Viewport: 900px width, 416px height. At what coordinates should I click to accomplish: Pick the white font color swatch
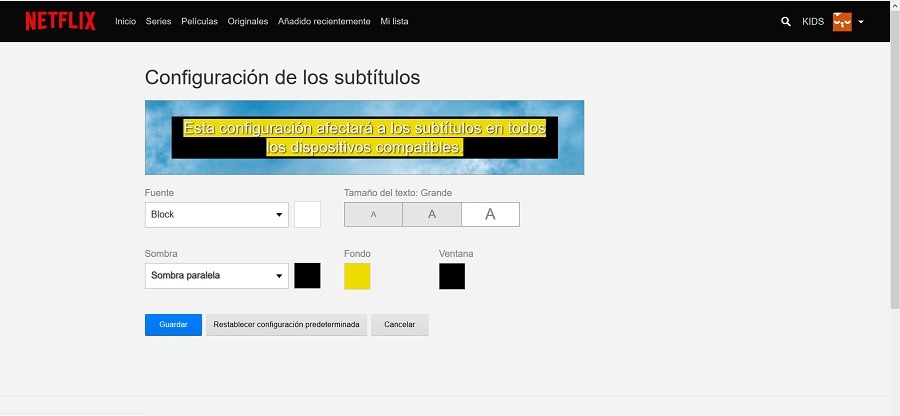pos(307,215)
